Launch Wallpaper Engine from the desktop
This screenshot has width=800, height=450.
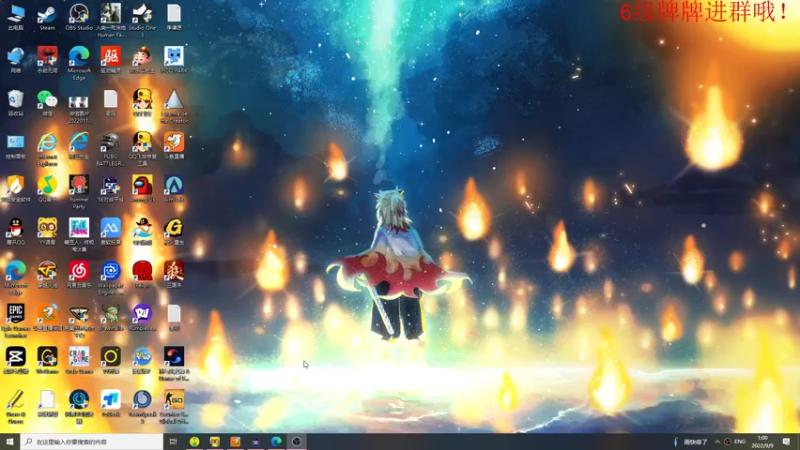110,278
